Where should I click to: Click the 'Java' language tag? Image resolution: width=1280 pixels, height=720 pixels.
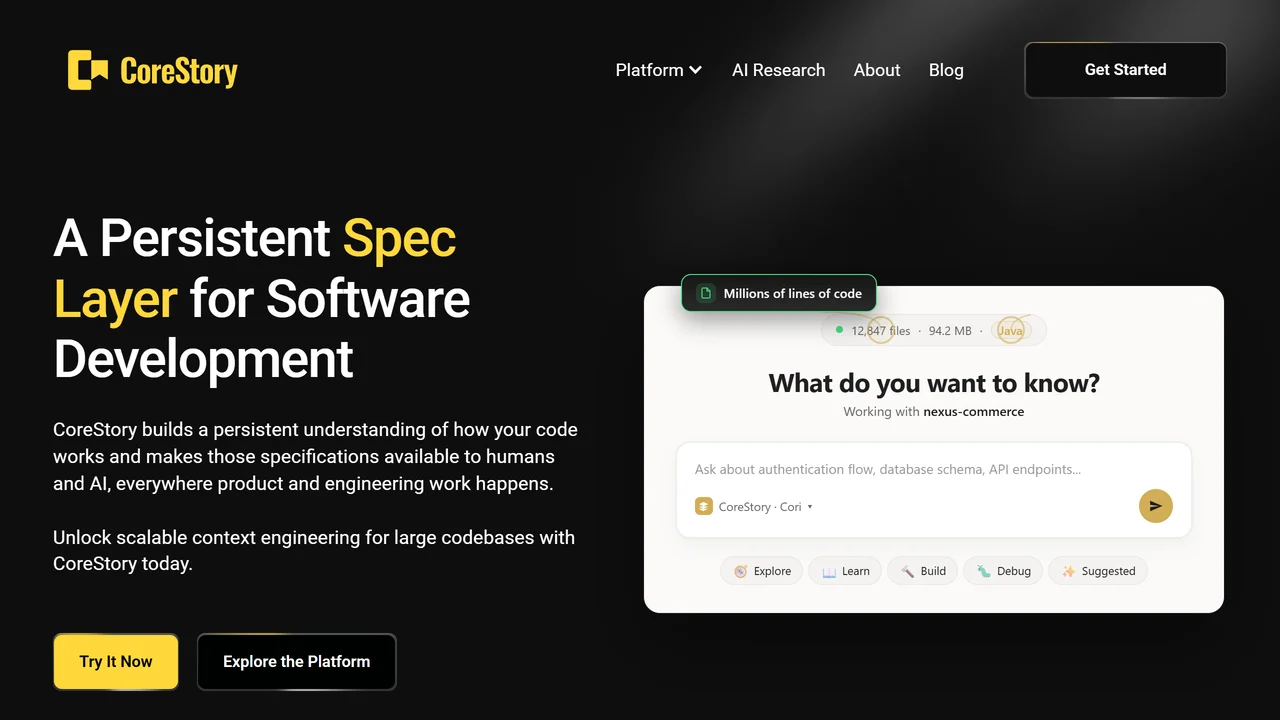pos(1011,331)
